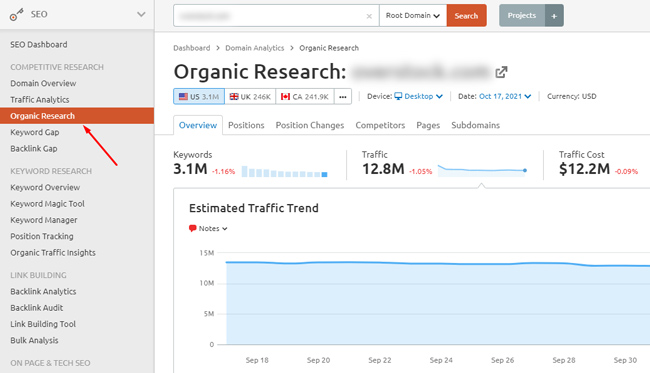Open Link Building Tool in sidebar
650x373 pixels.
(x=43, y=324)
